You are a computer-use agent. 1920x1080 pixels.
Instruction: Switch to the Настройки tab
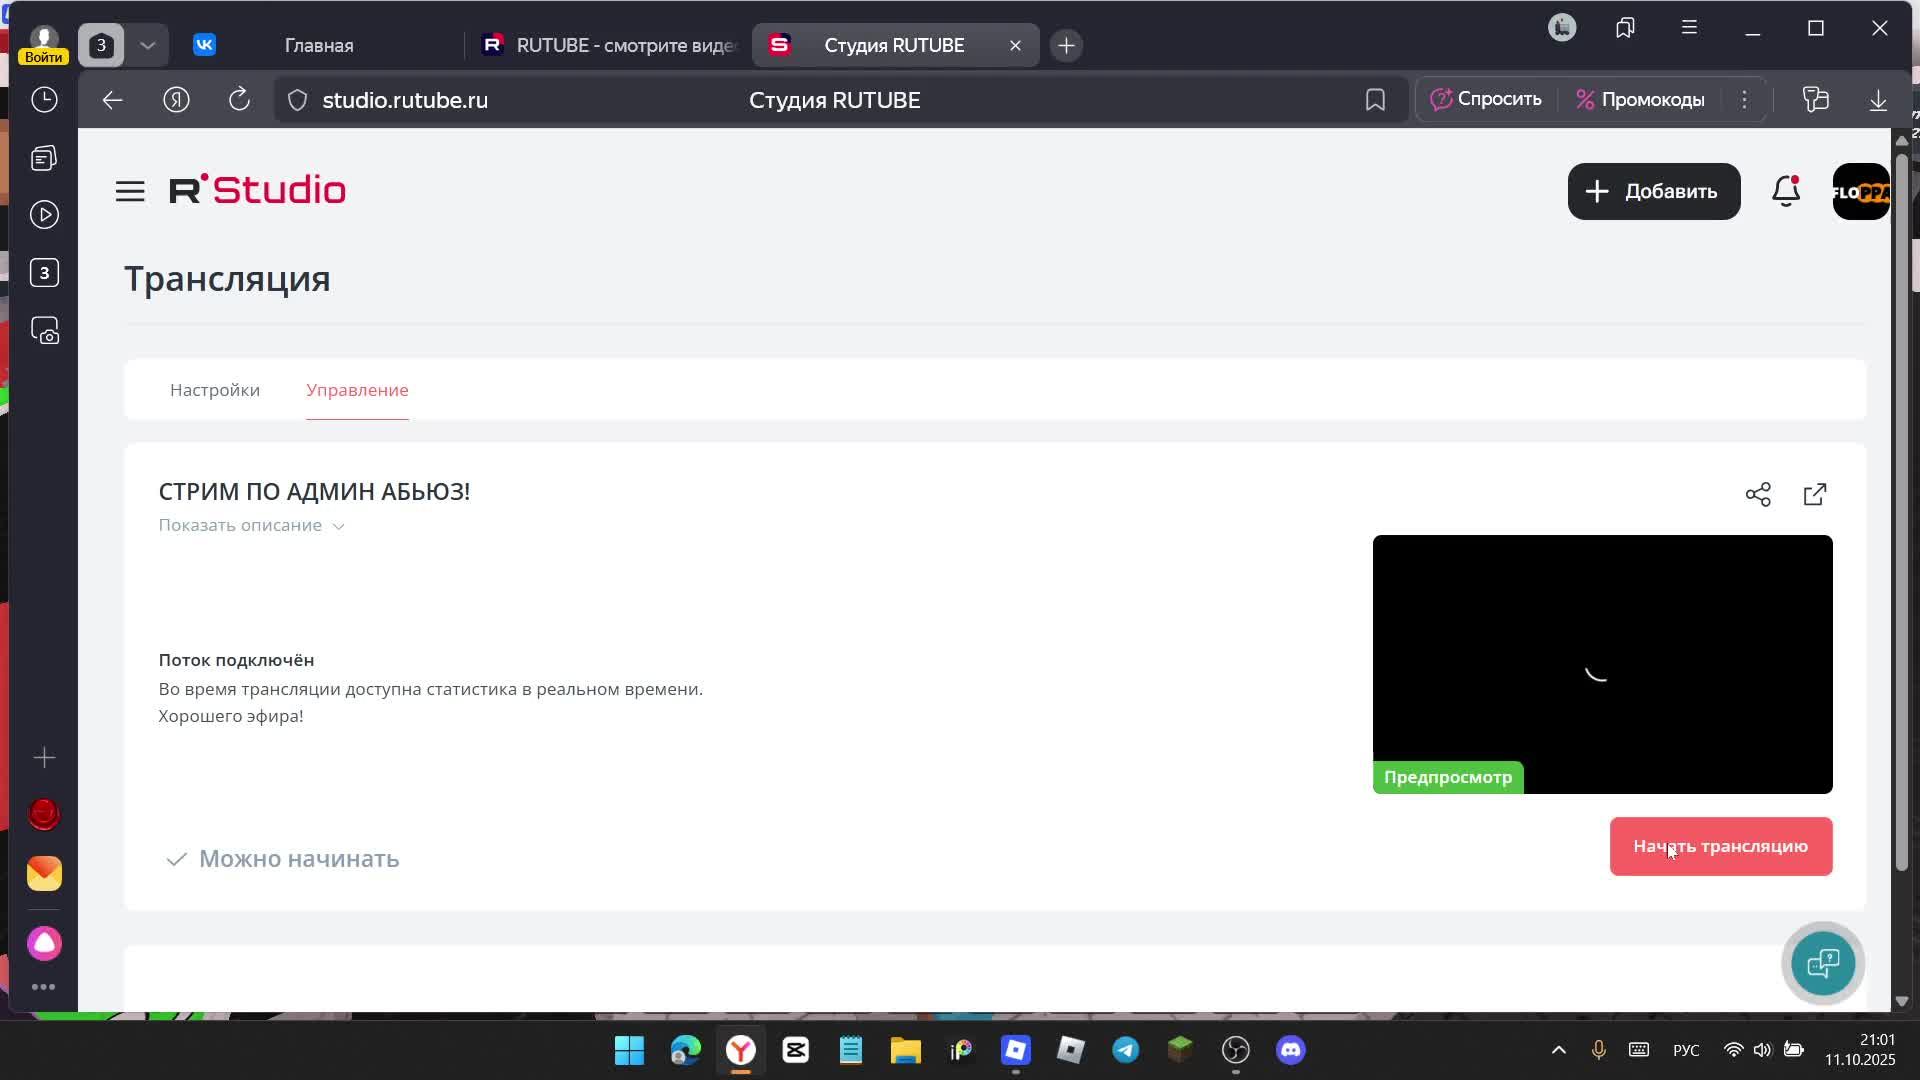(215, 390)
